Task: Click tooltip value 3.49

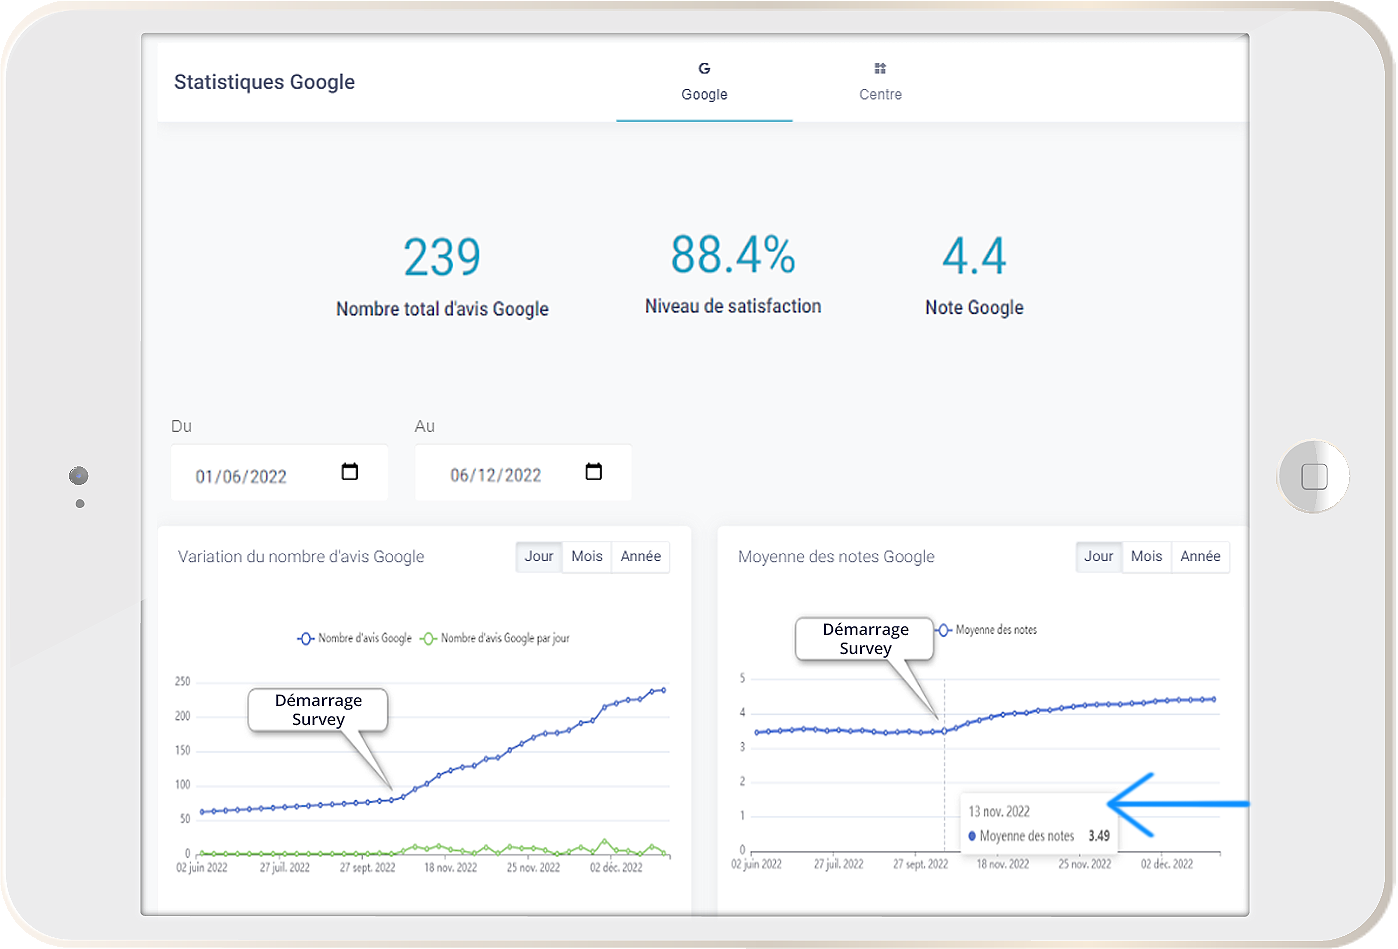Action: click(x=1099, y=836)
